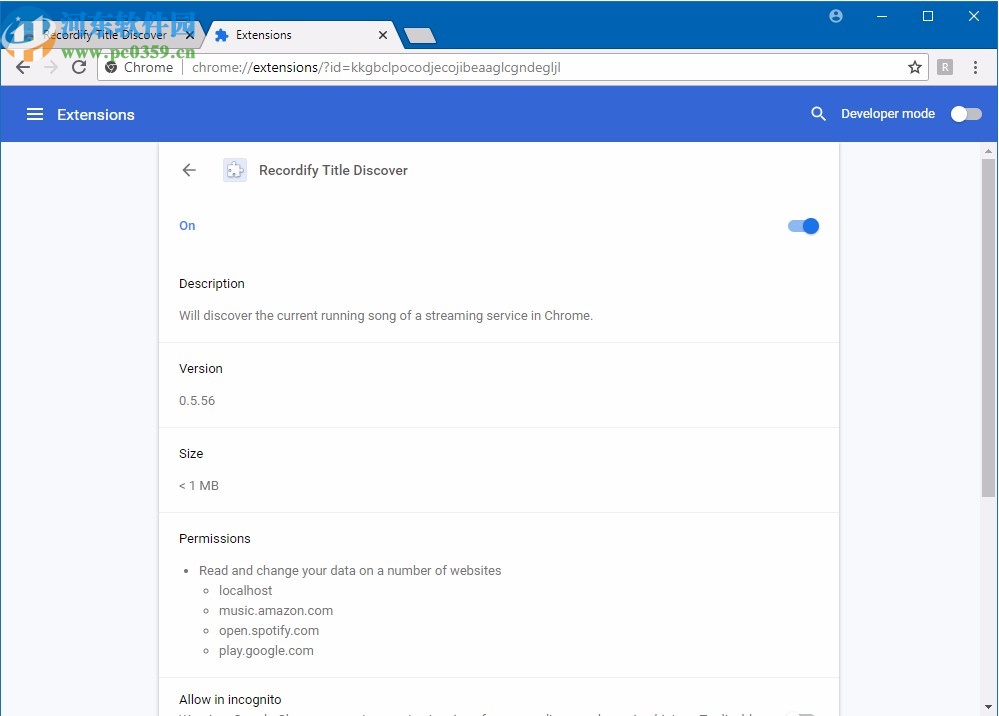
Task: Click the Recordify Title Discover puzzle icon
Action: coord(234,170)
